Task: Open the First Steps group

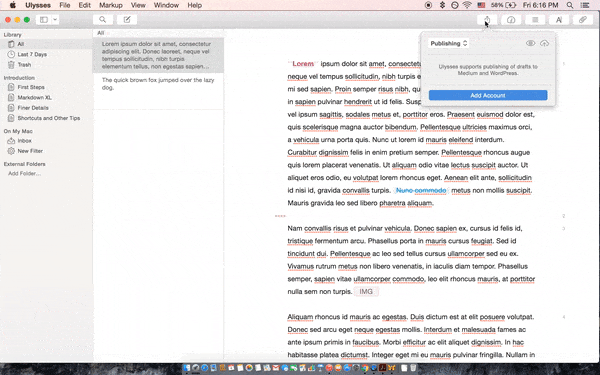Action: coord(46,87)
